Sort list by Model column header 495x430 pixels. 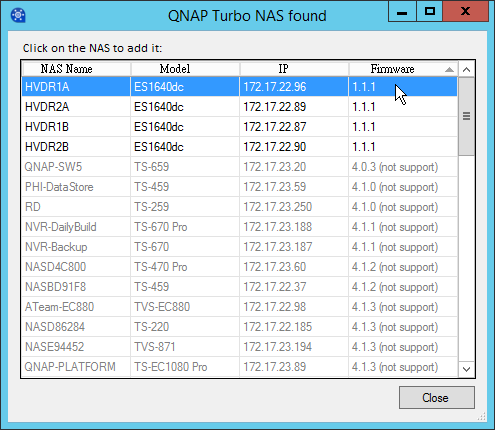[185, 69]
